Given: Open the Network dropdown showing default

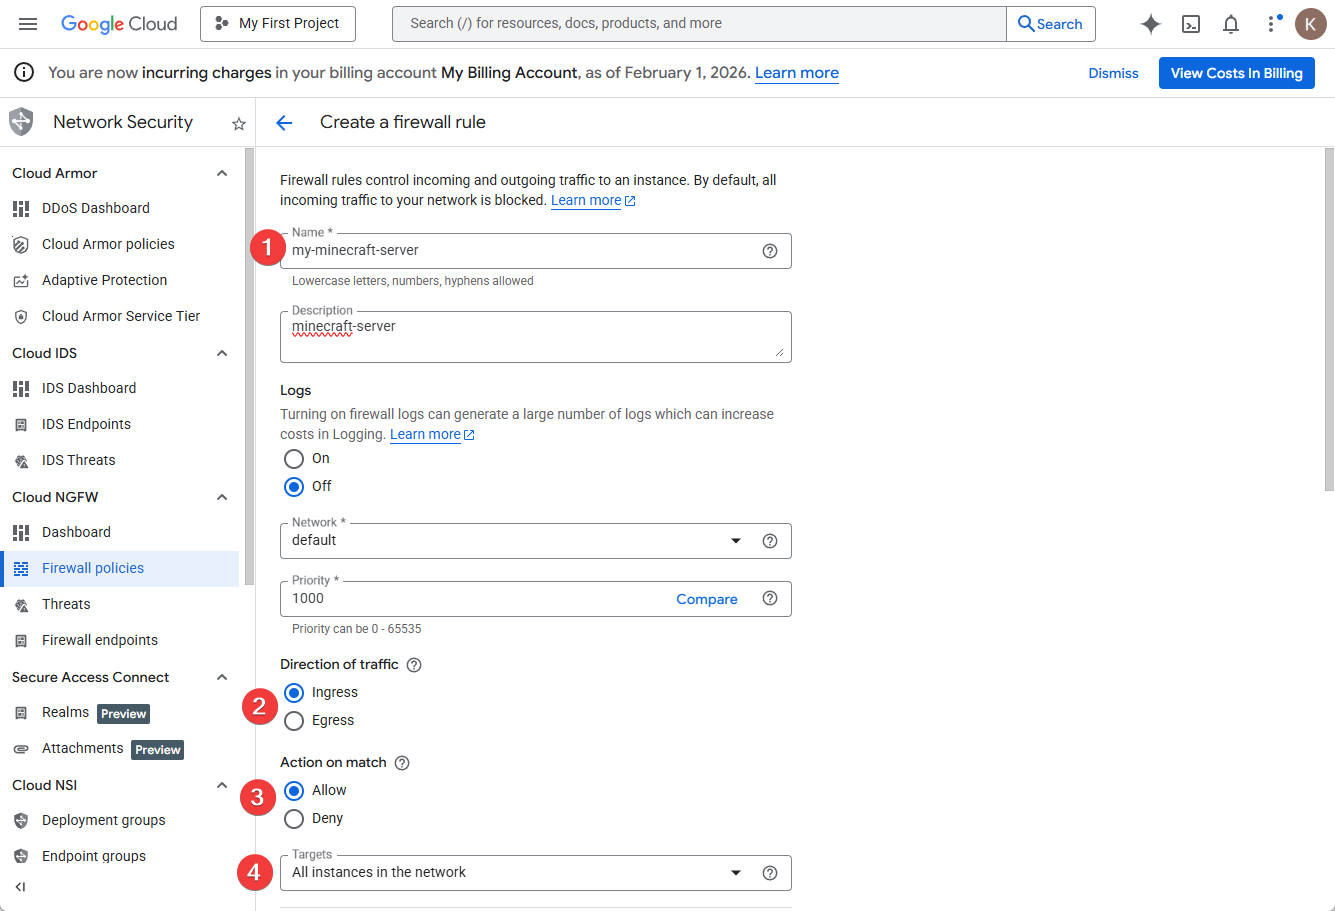Looking at the screenshot, I should [536, 541].
